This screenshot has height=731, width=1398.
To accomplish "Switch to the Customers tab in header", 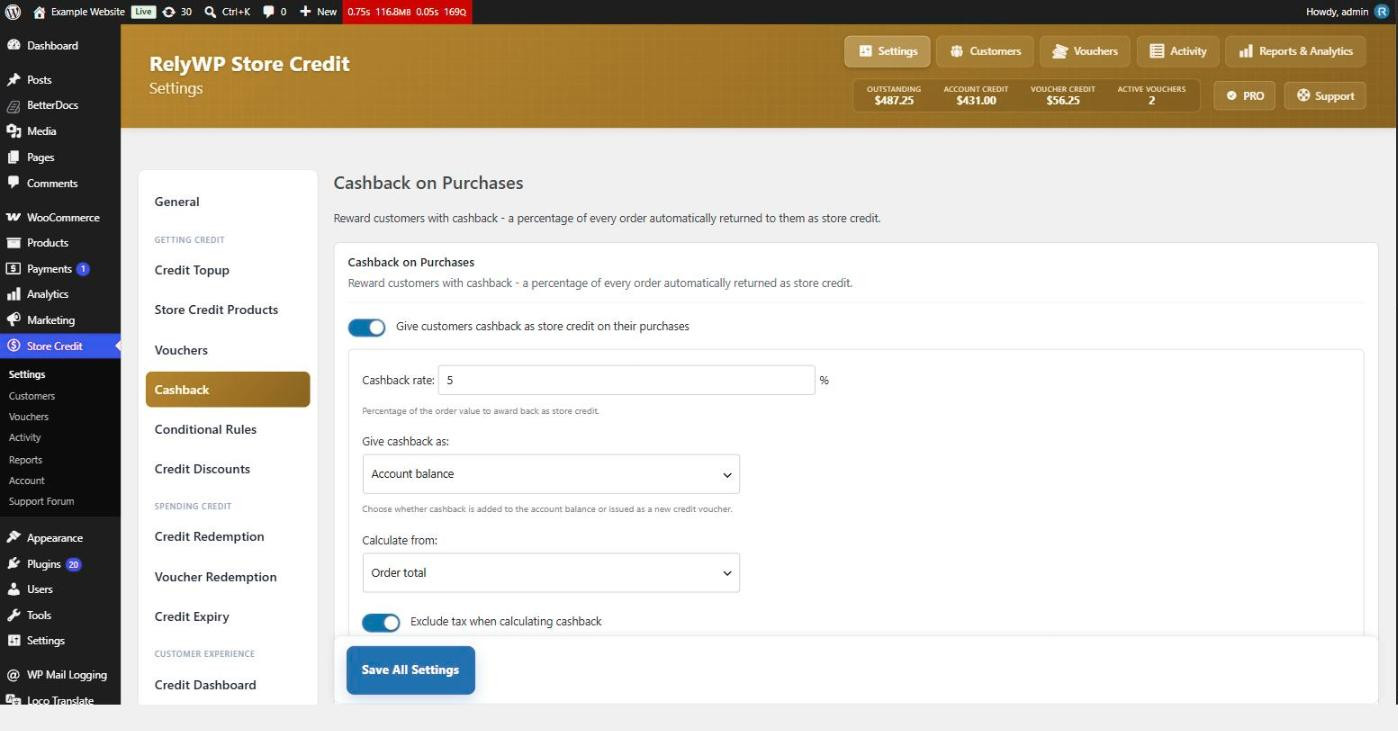I will (986, 51).
